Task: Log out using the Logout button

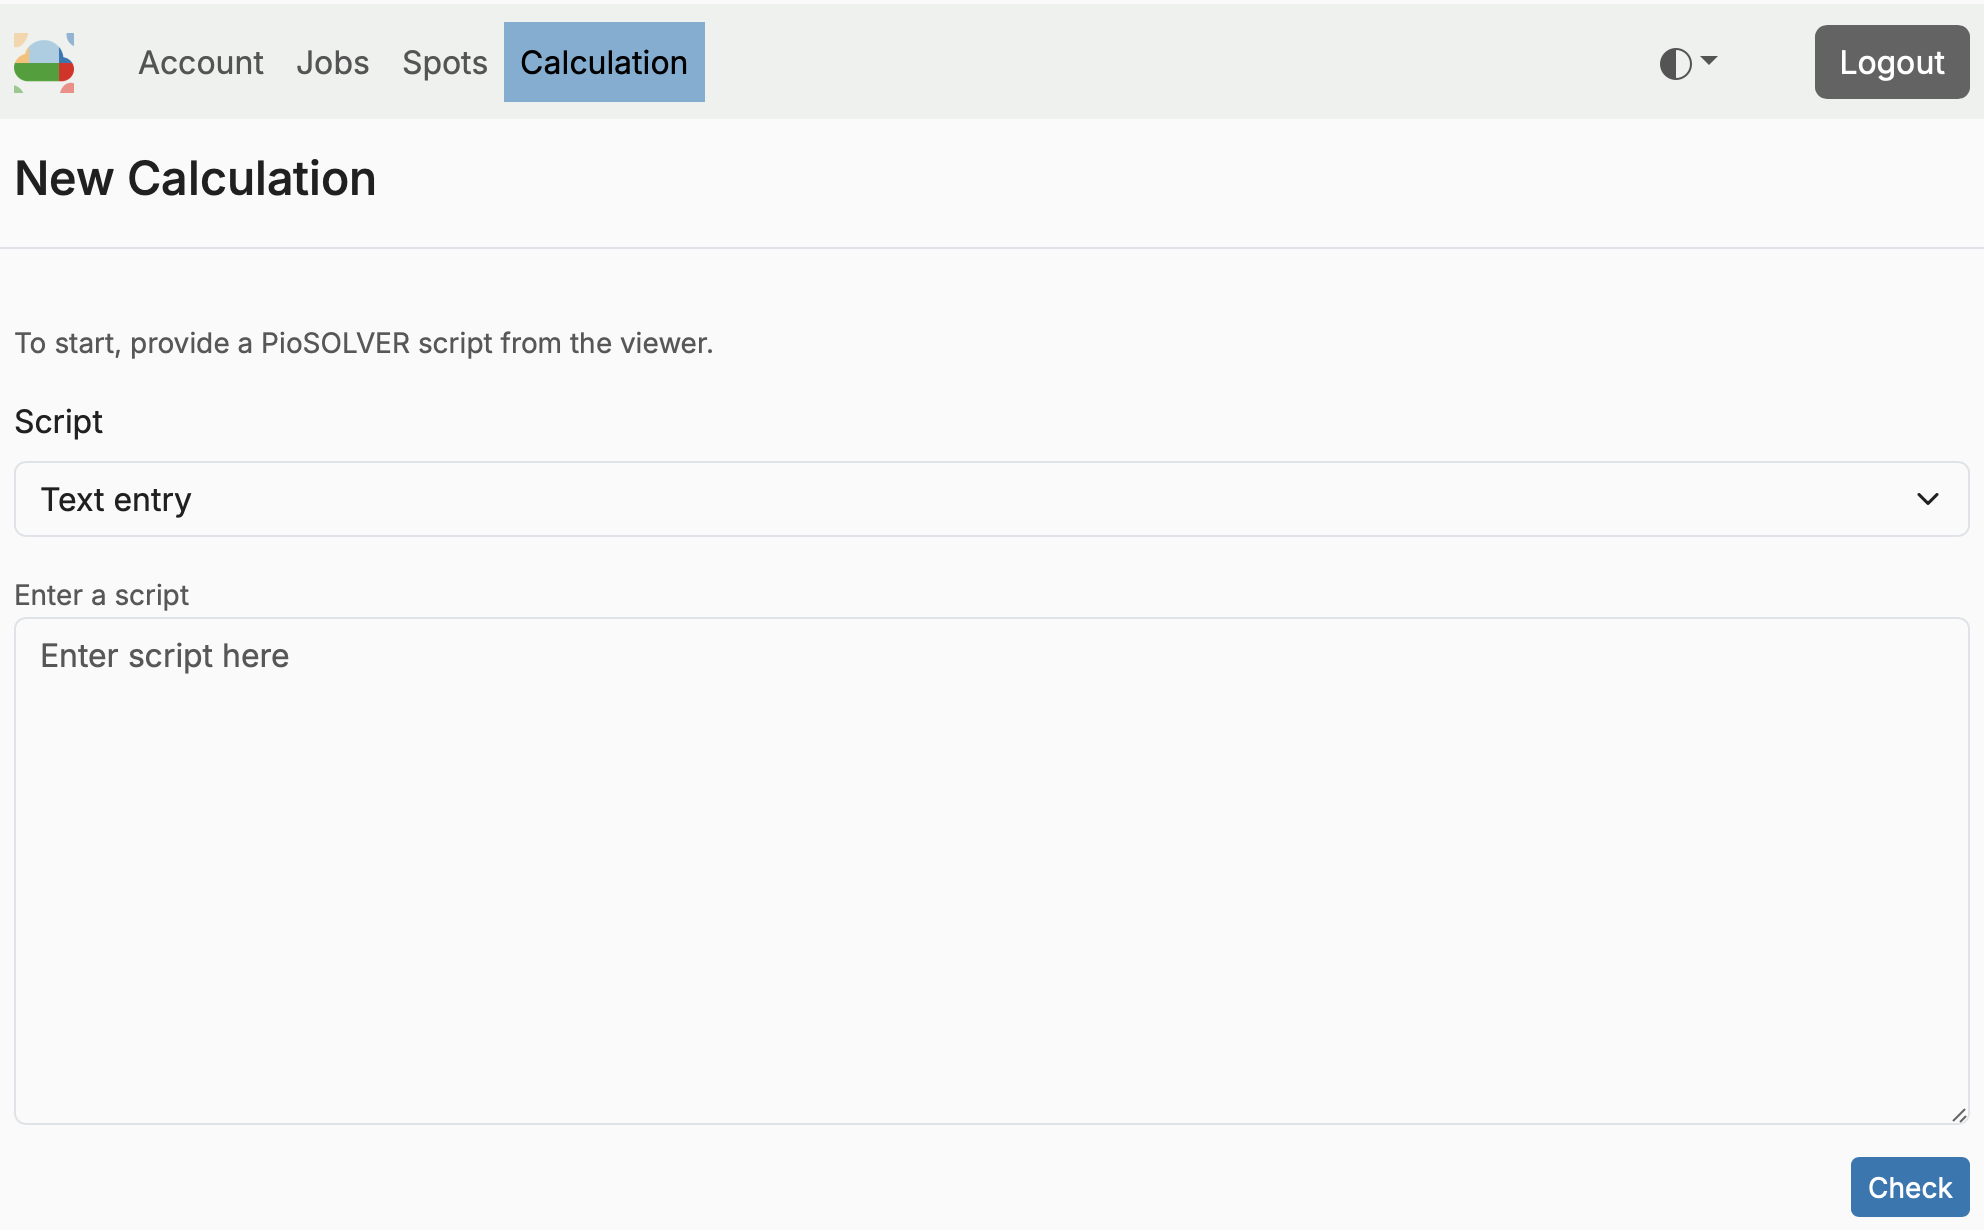Action: [1892, 62]
